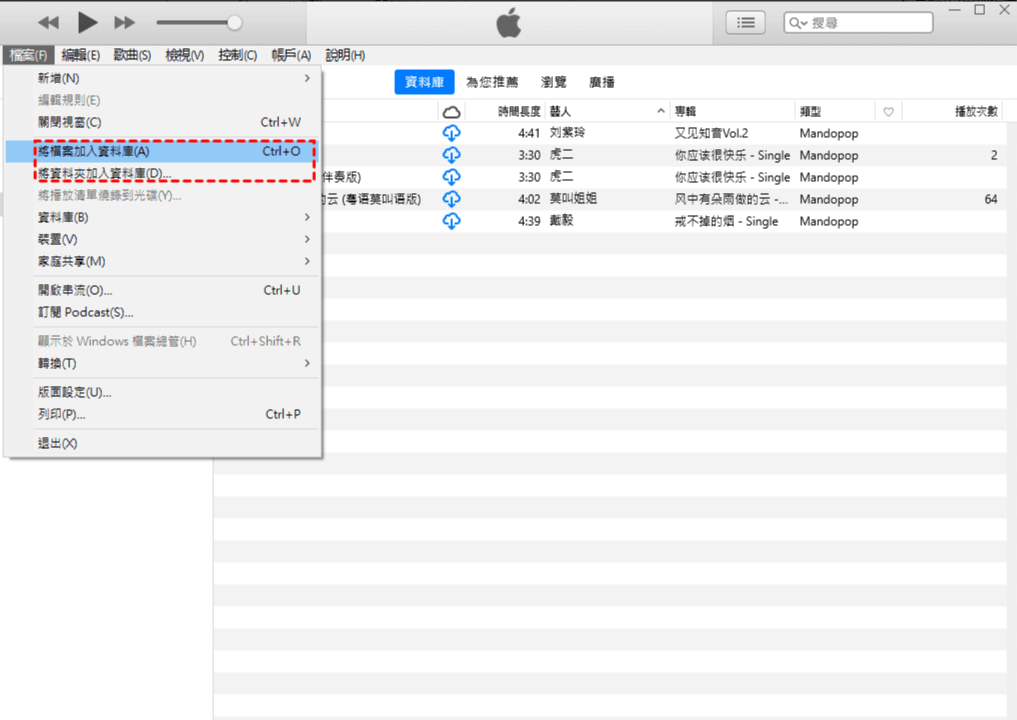Viewport: 1017px width, 720px height.
Task: Click the 搜尋 search field
Action: [858, 23]
